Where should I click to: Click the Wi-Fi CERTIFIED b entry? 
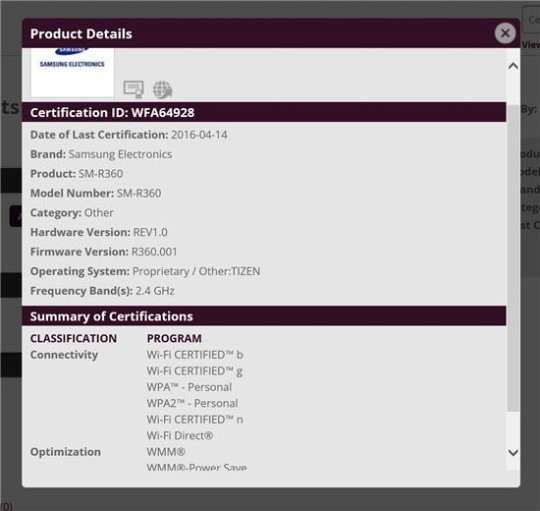[195, 355]
